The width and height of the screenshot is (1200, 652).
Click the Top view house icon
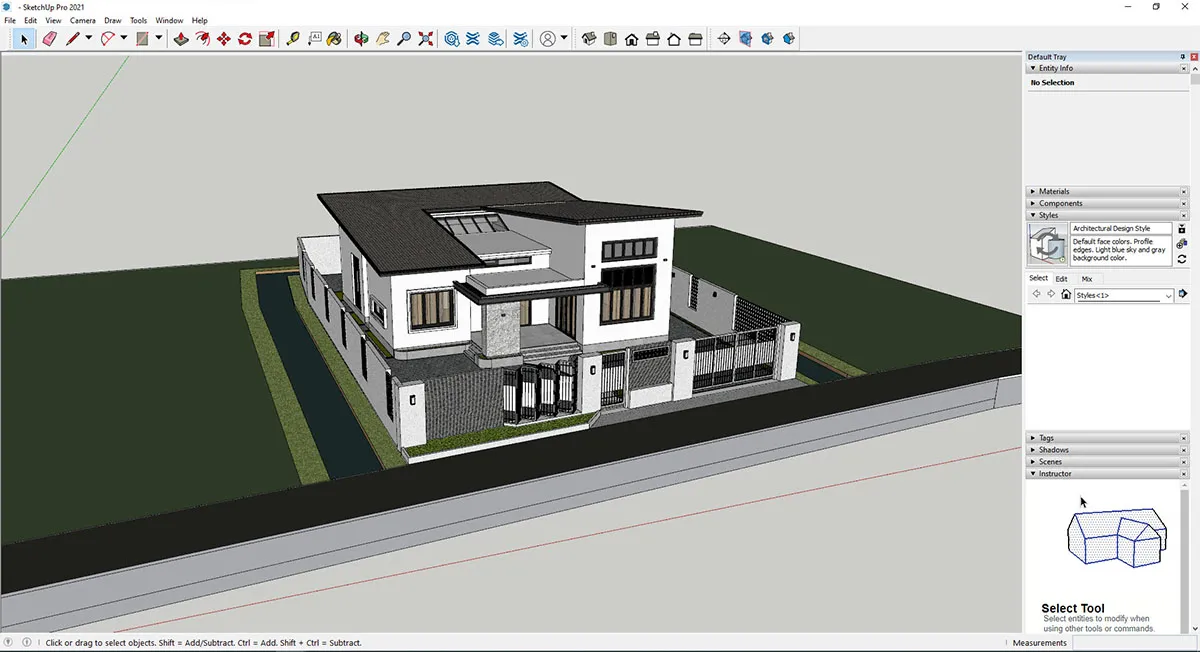[x=610, y=38]
